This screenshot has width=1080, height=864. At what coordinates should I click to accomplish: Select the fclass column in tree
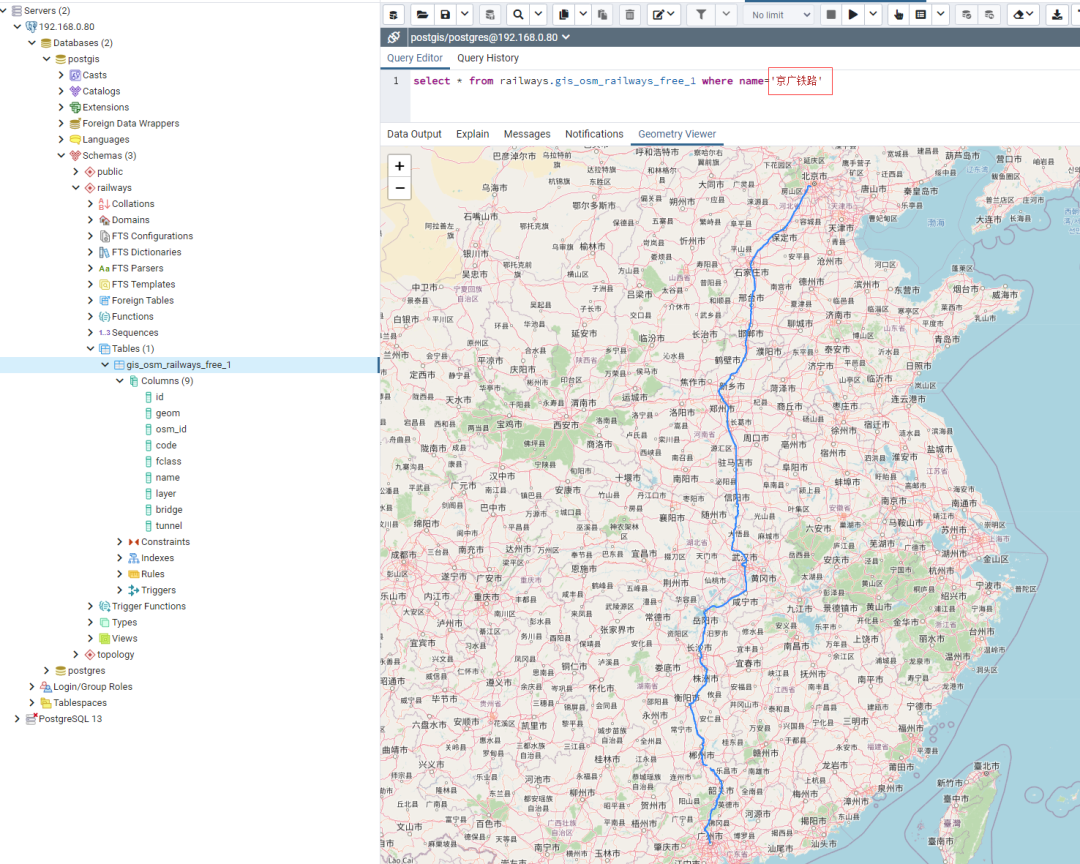point(168,461)
